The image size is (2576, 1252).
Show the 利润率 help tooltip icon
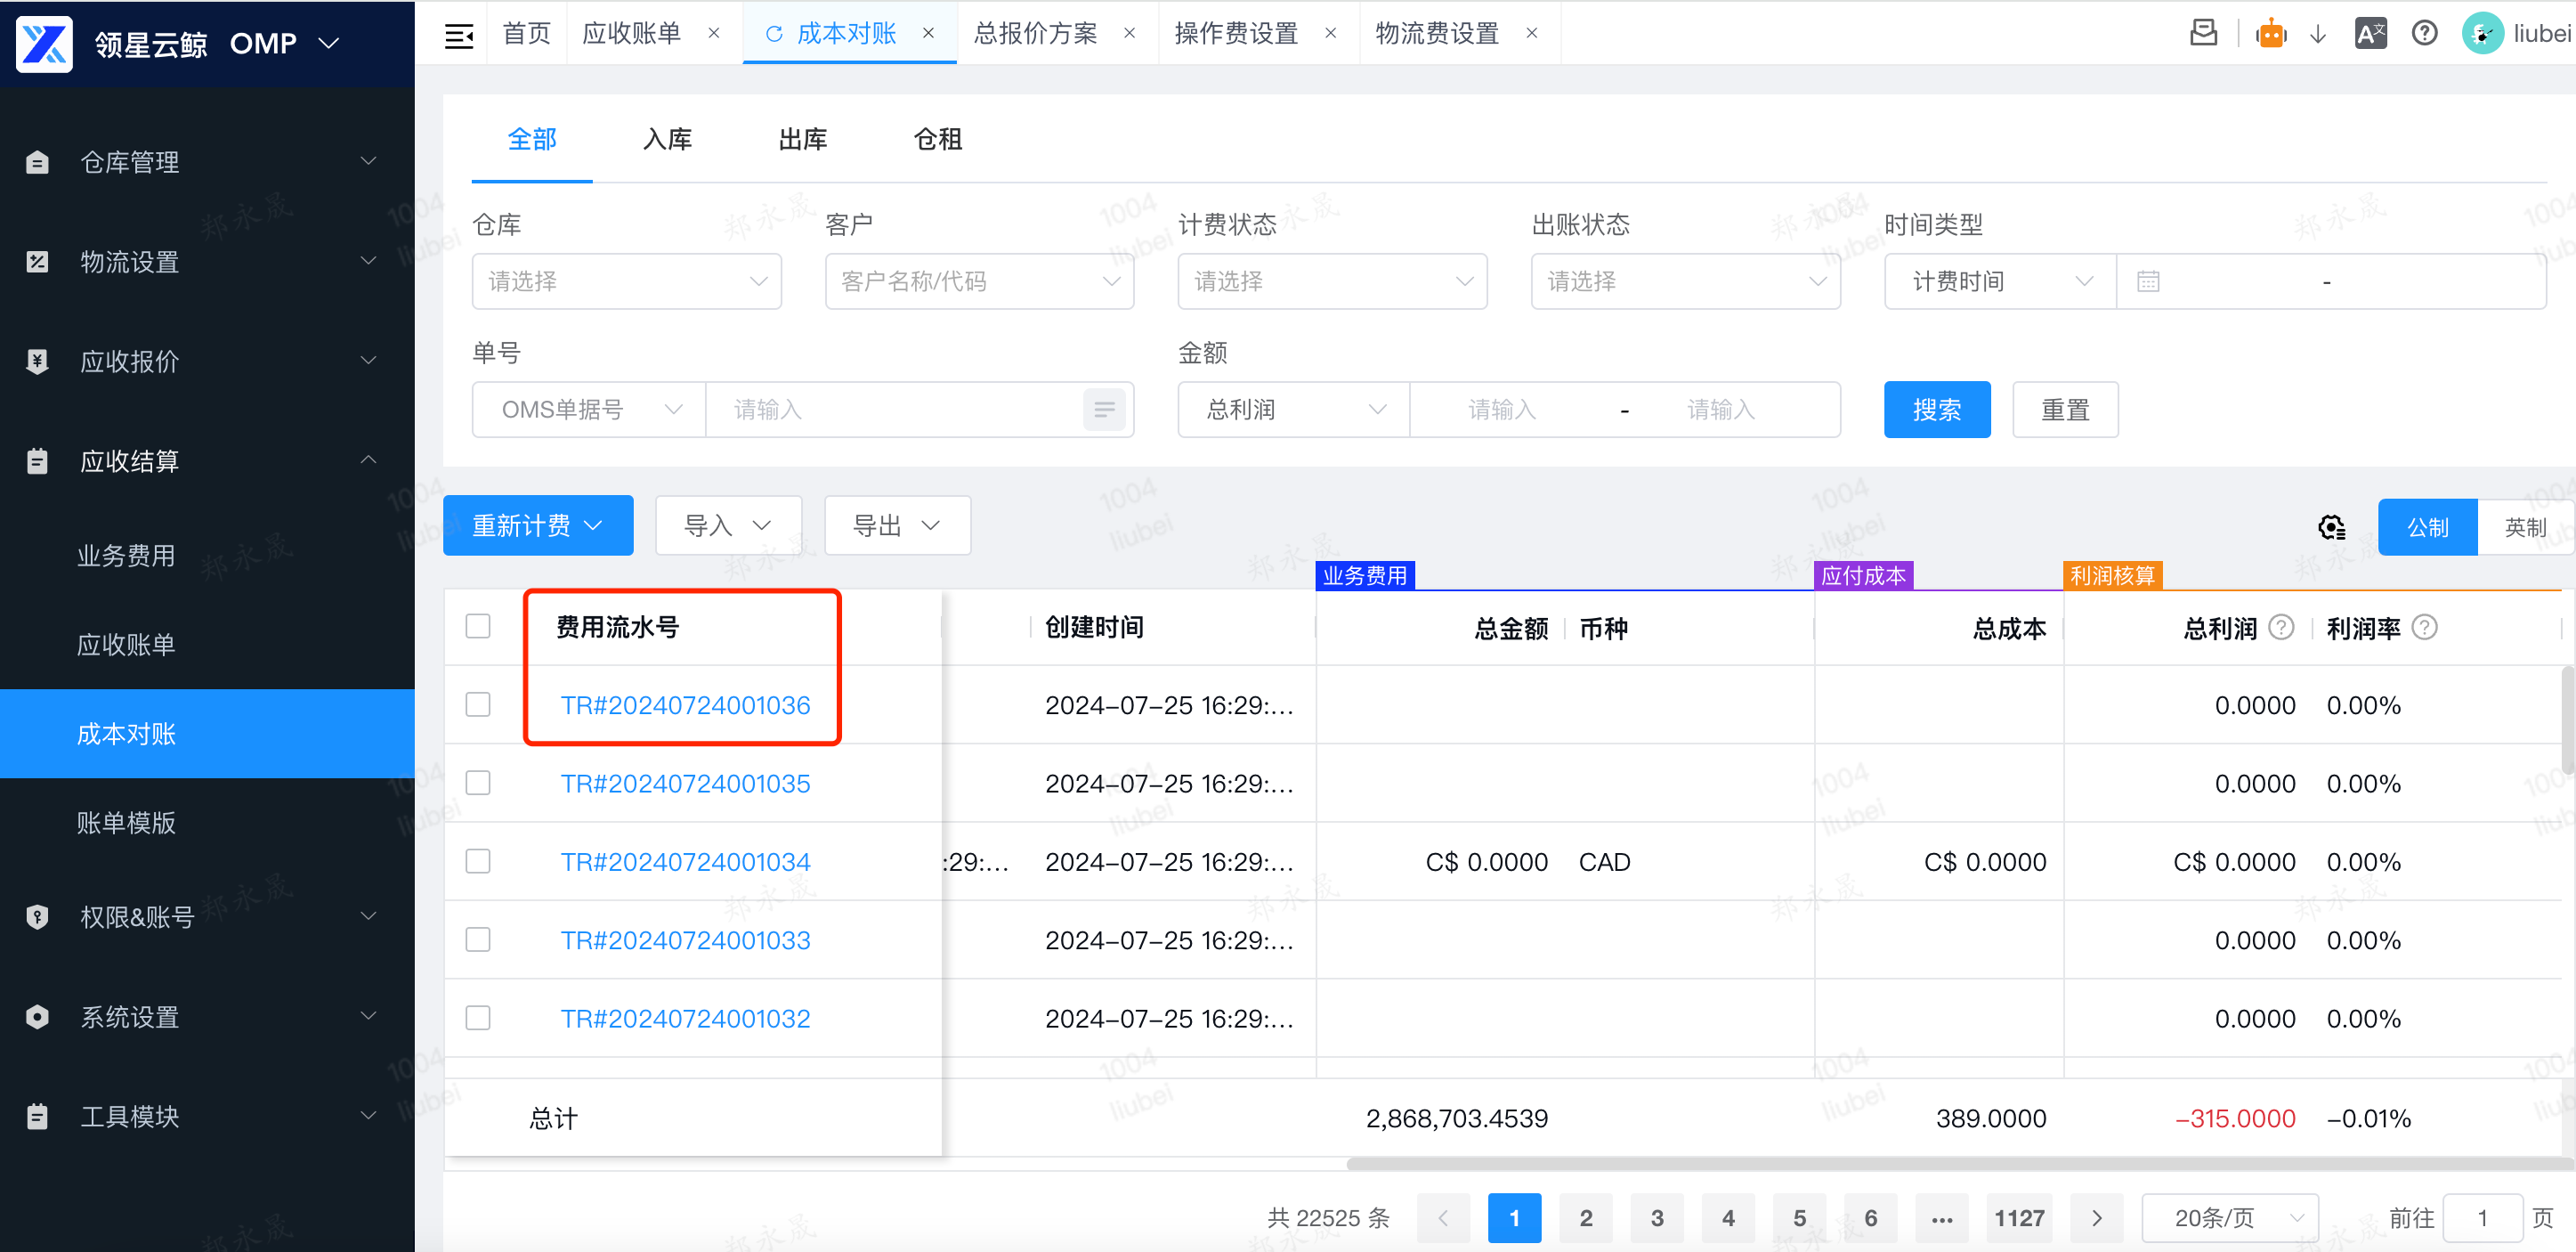(x=2425, y=627)
